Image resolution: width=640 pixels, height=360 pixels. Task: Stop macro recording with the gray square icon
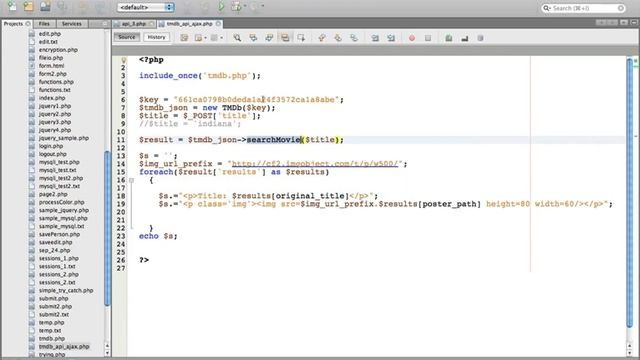(428, 38)
